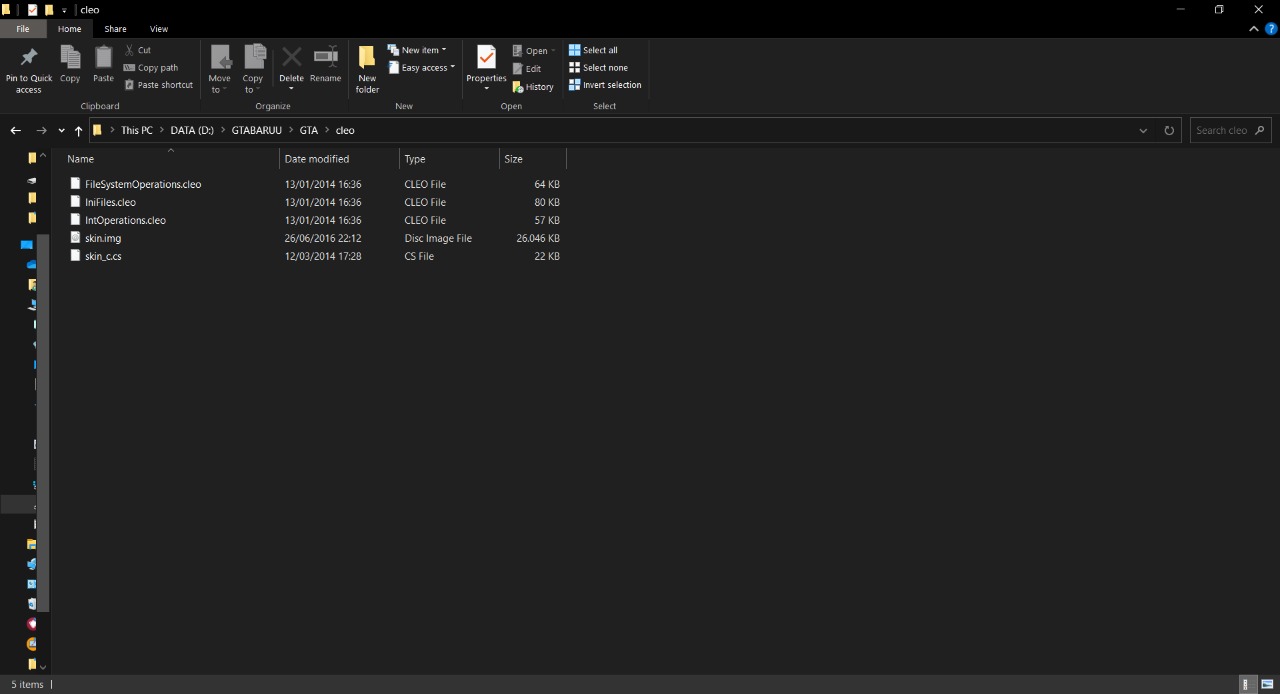Click Select all
Image resolution: width=1280 pixels, height=694 pixels.
593,50
